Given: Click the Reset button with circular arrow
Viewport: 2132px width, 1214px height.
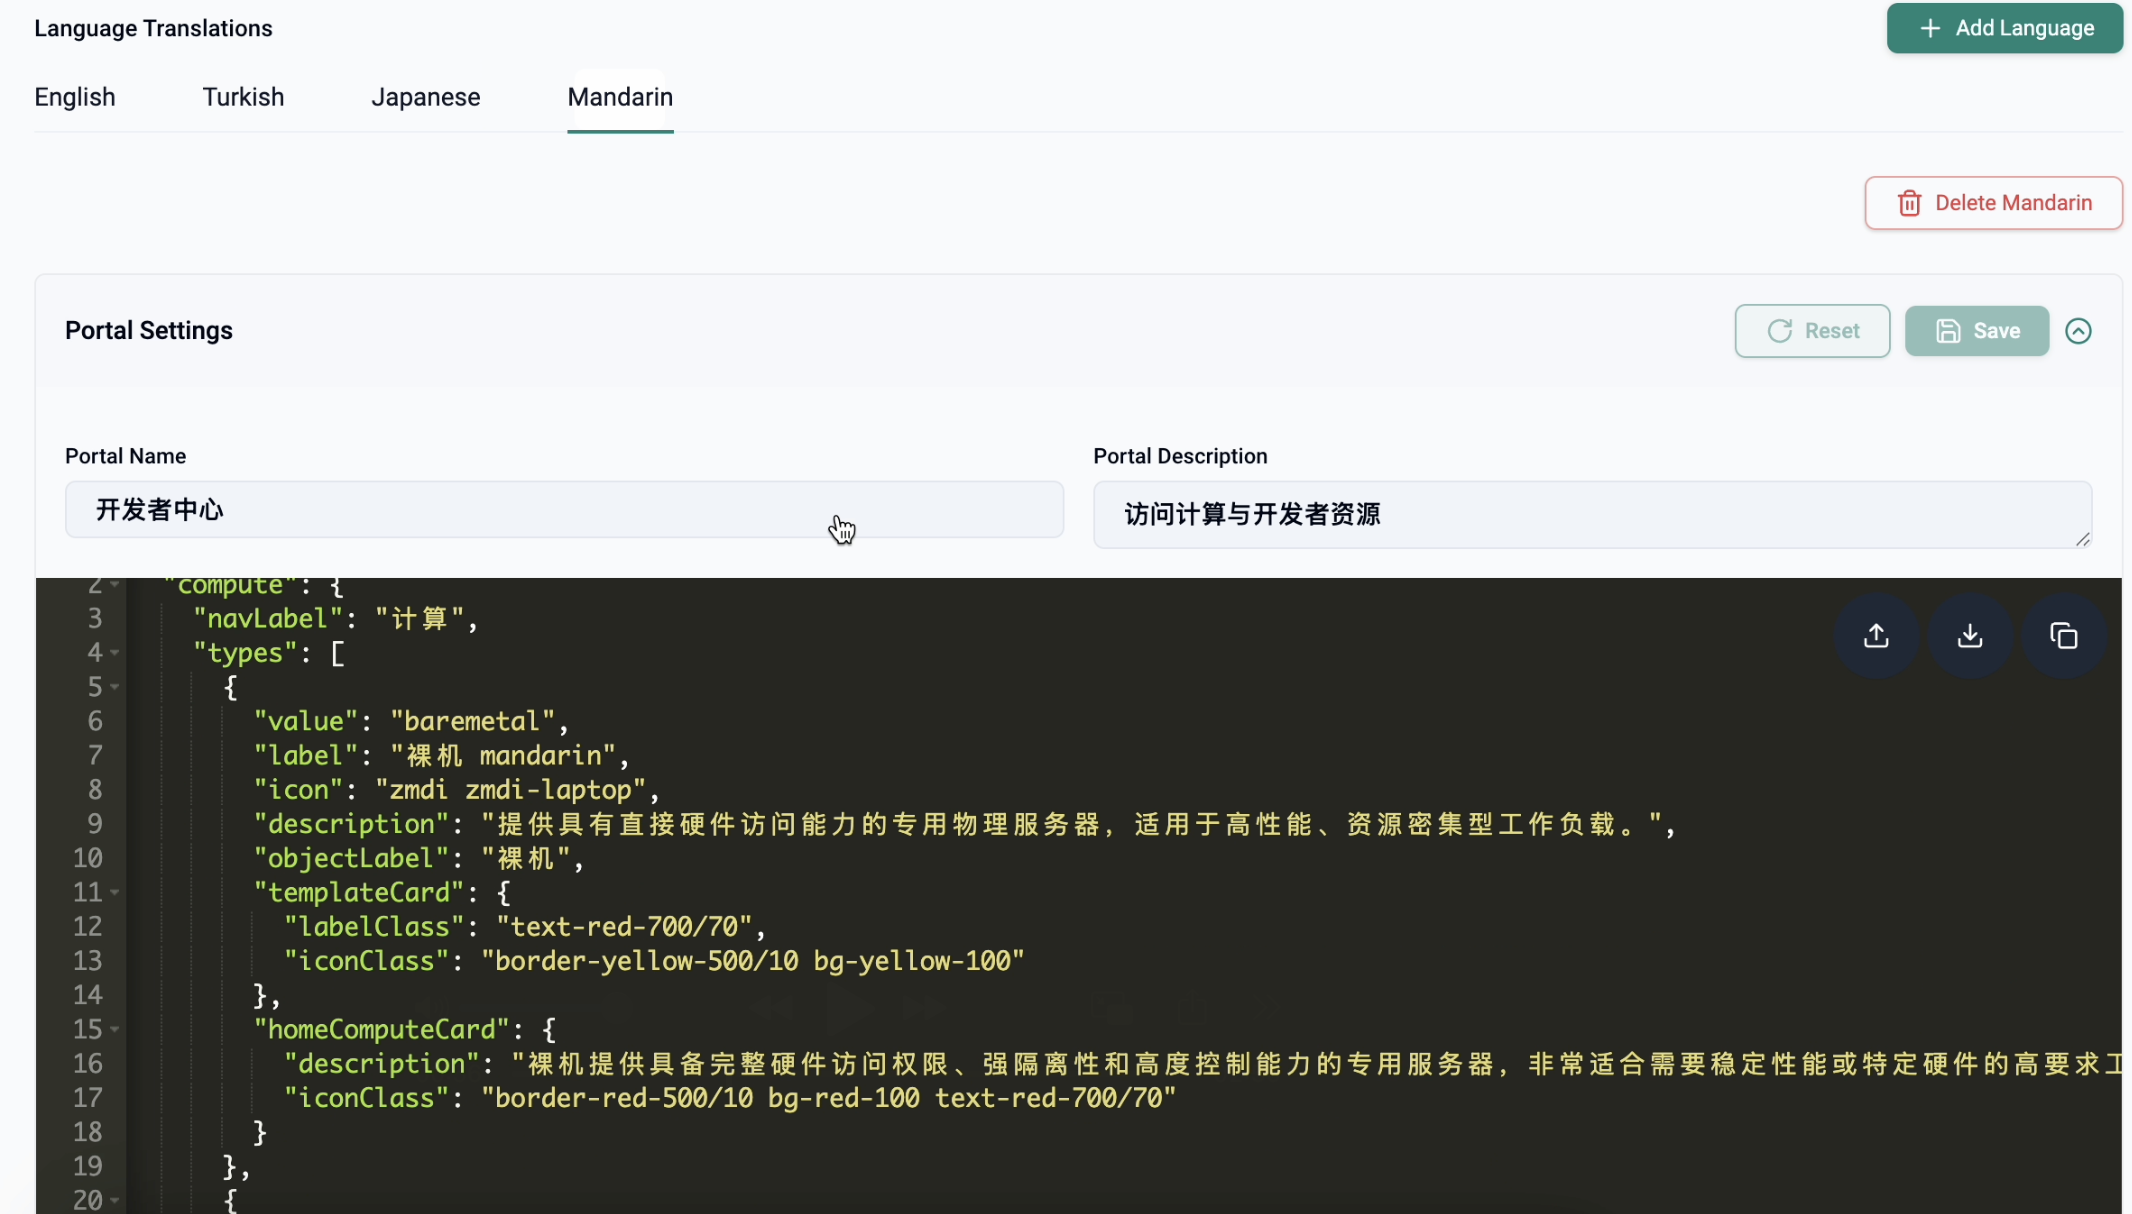Looking at the screenshot, I should [1812, 331].
